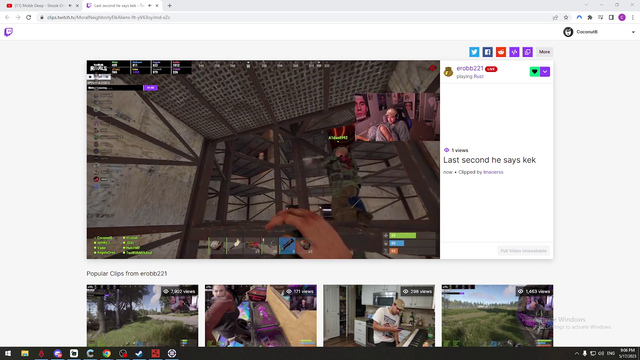Open the popular clip with 298 views
Viewport: 640px width, 360px height.
tap(379, 316)
